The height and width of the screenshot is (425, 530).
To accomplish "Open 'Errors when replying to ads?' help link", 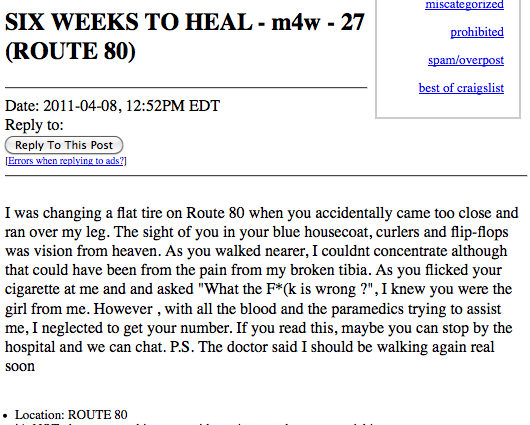I will pos(66,161).
